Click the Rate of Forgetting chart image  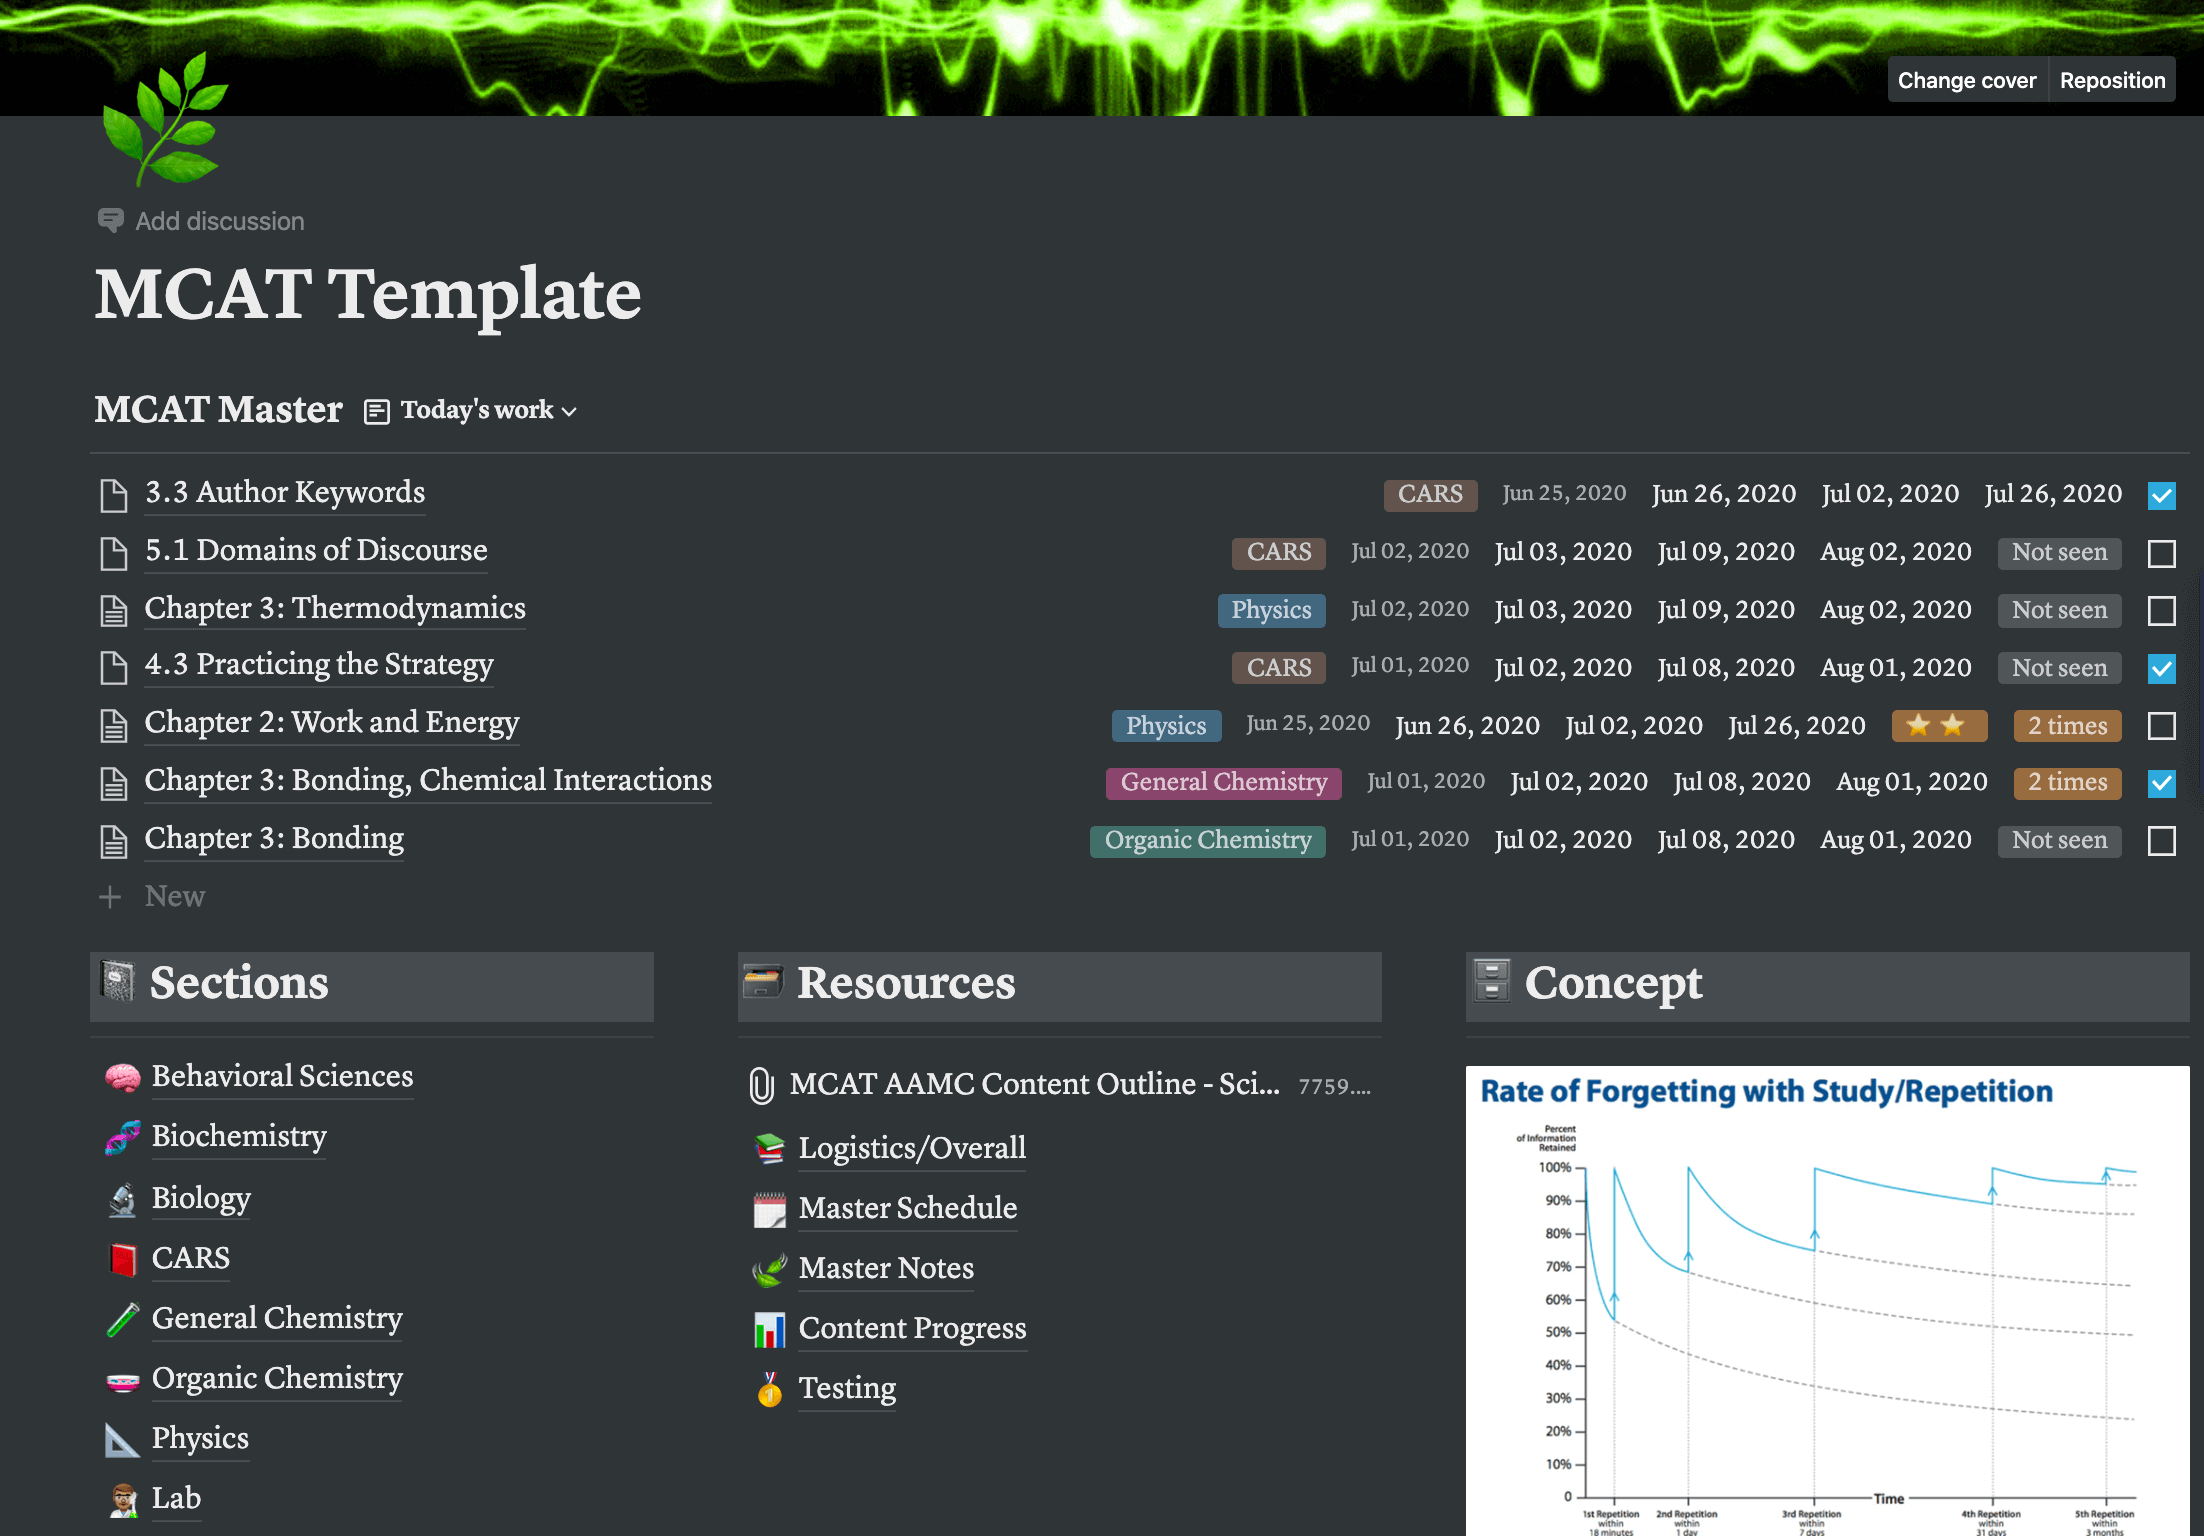point(1826,1300)
